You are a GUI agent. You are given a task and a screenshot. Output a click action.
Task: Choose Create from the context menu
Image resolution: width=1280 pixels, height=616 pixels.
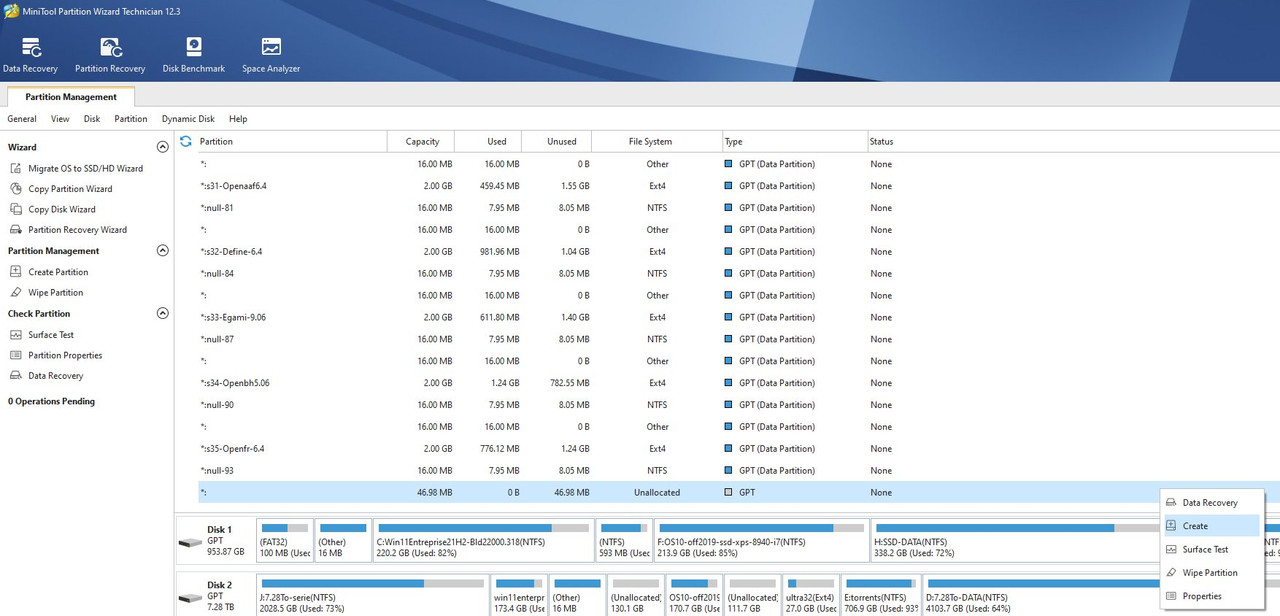1212,526
